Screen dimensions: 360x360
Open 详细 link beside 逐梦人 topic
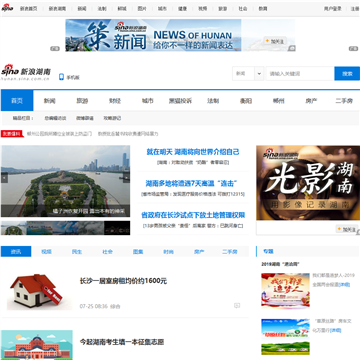pyautogui.click(x=345, y=285)
